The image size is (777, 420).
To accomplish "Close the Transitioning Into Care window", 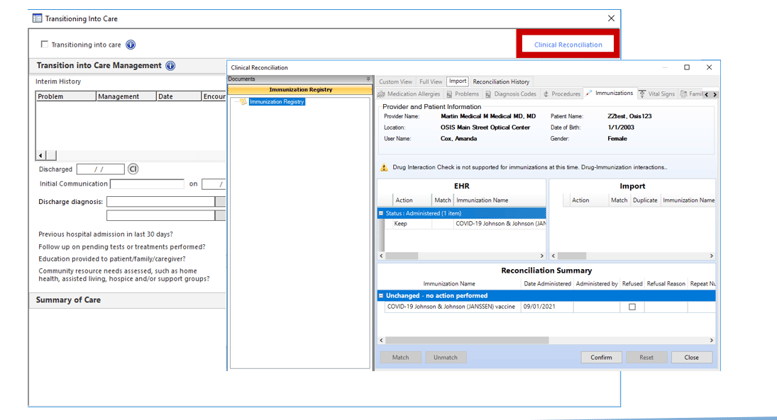I will click(611, 18).
